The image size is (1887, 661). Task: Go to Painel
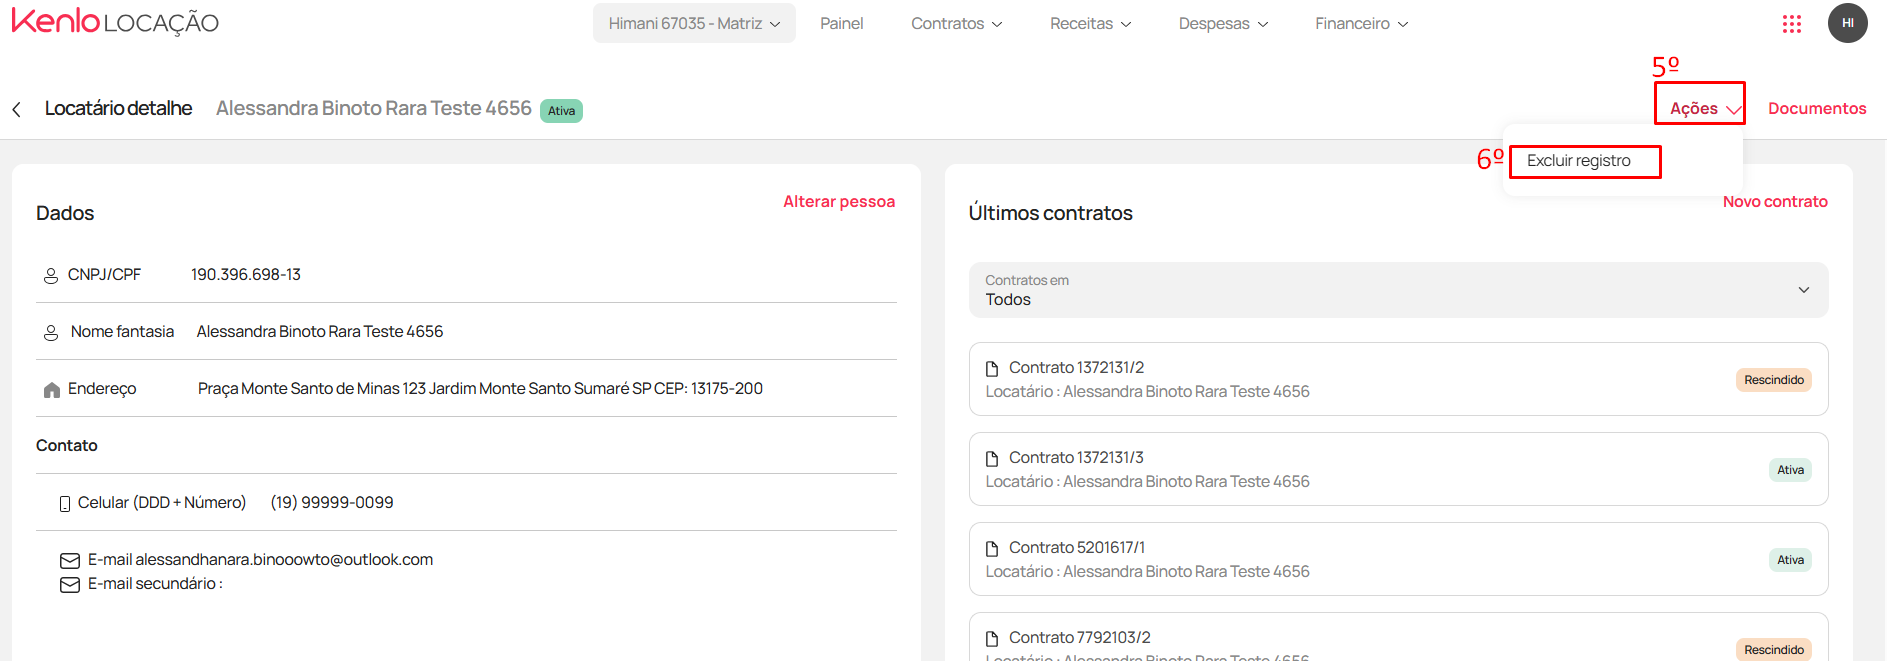(x=841, y=23)
